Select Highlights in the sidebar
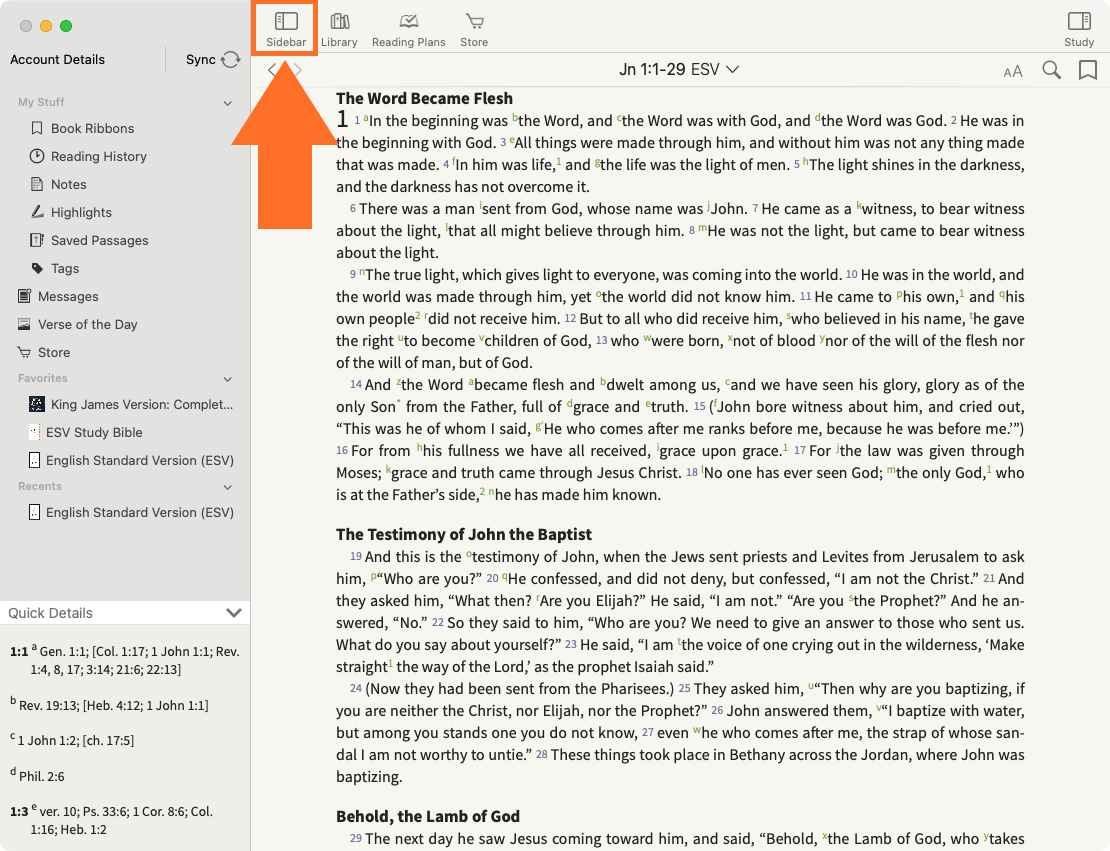The width and height of the screenshot is (1110, 851). tap(81, 212)
